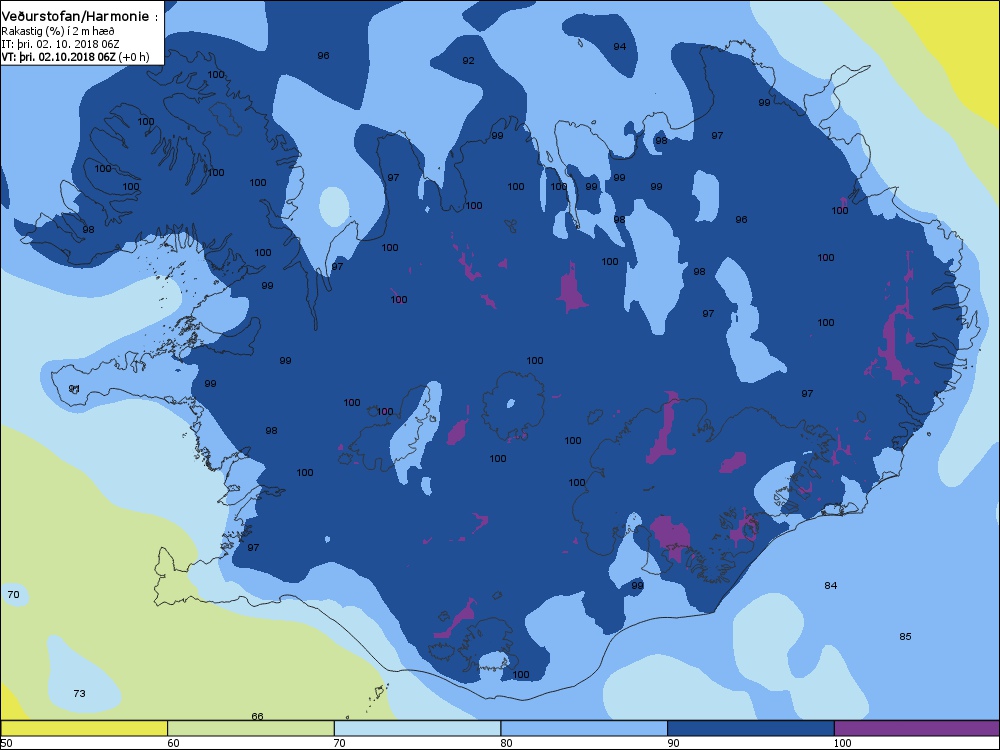Click the humidity value 92 on the map
The image size is (1000, 750).
[468, 61]
